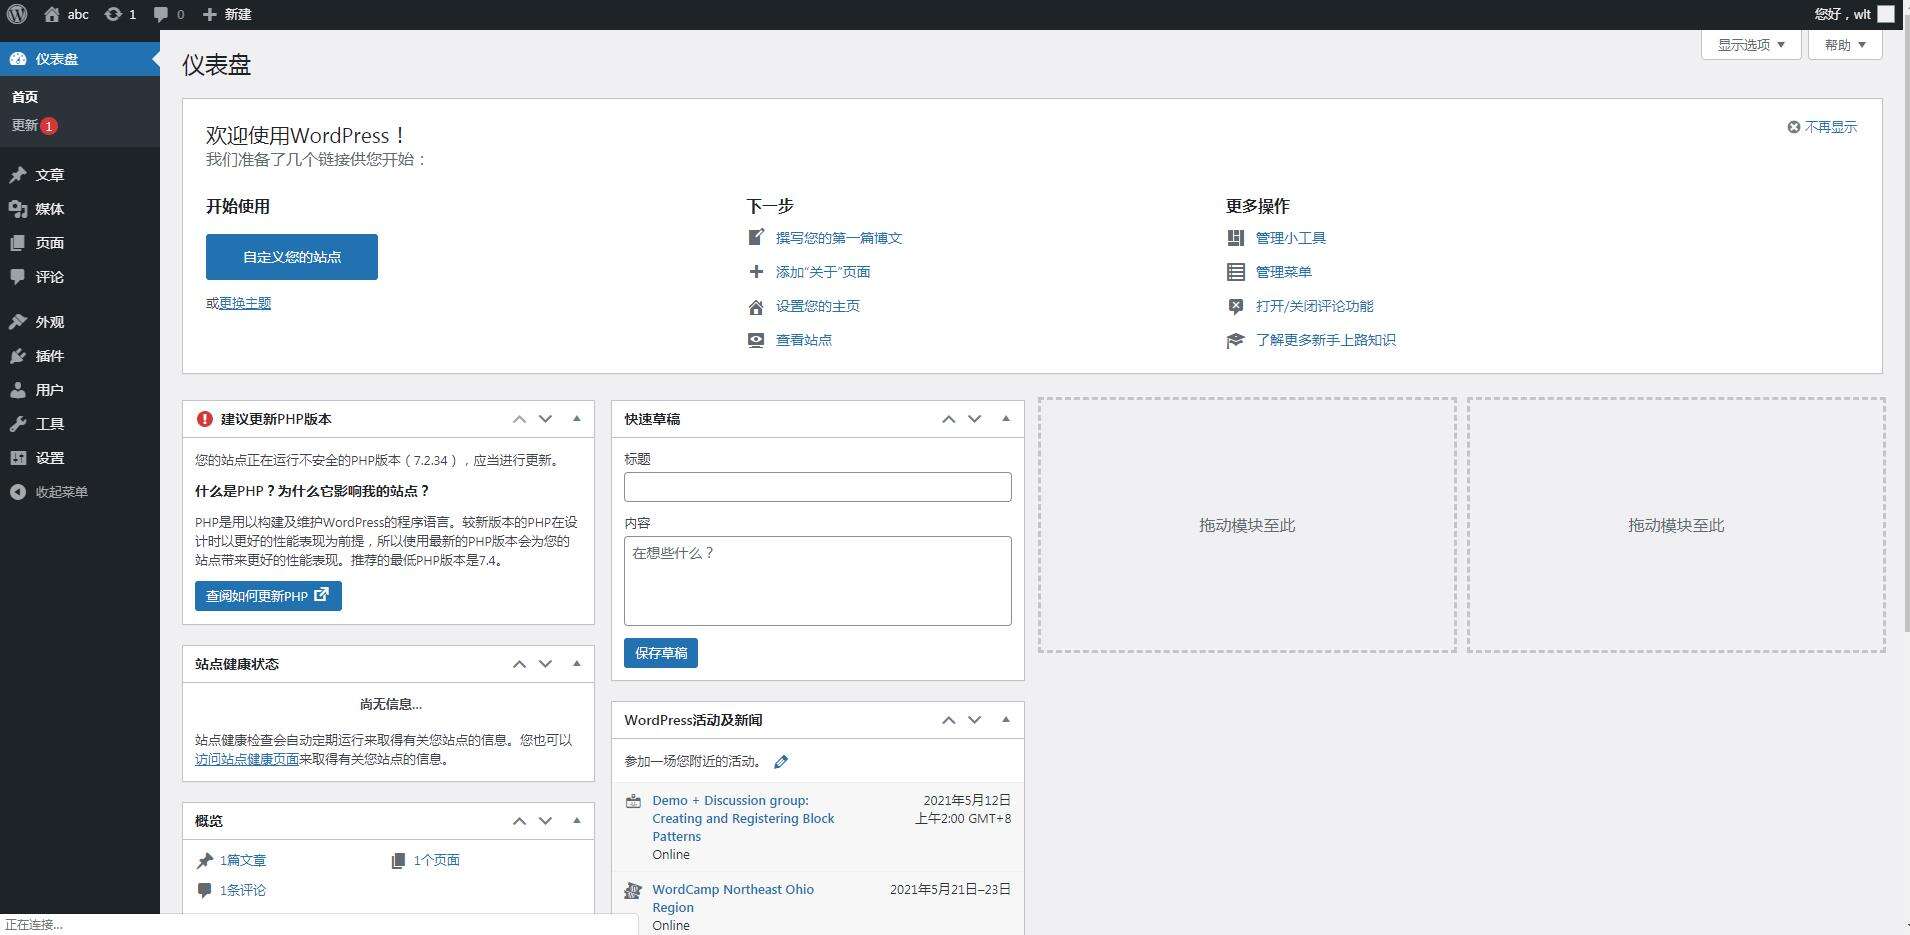The width and height of the screenshot is (1910, 935).
Task: Move WordPress活动及新闻 widget down
Action: [974, 720]
